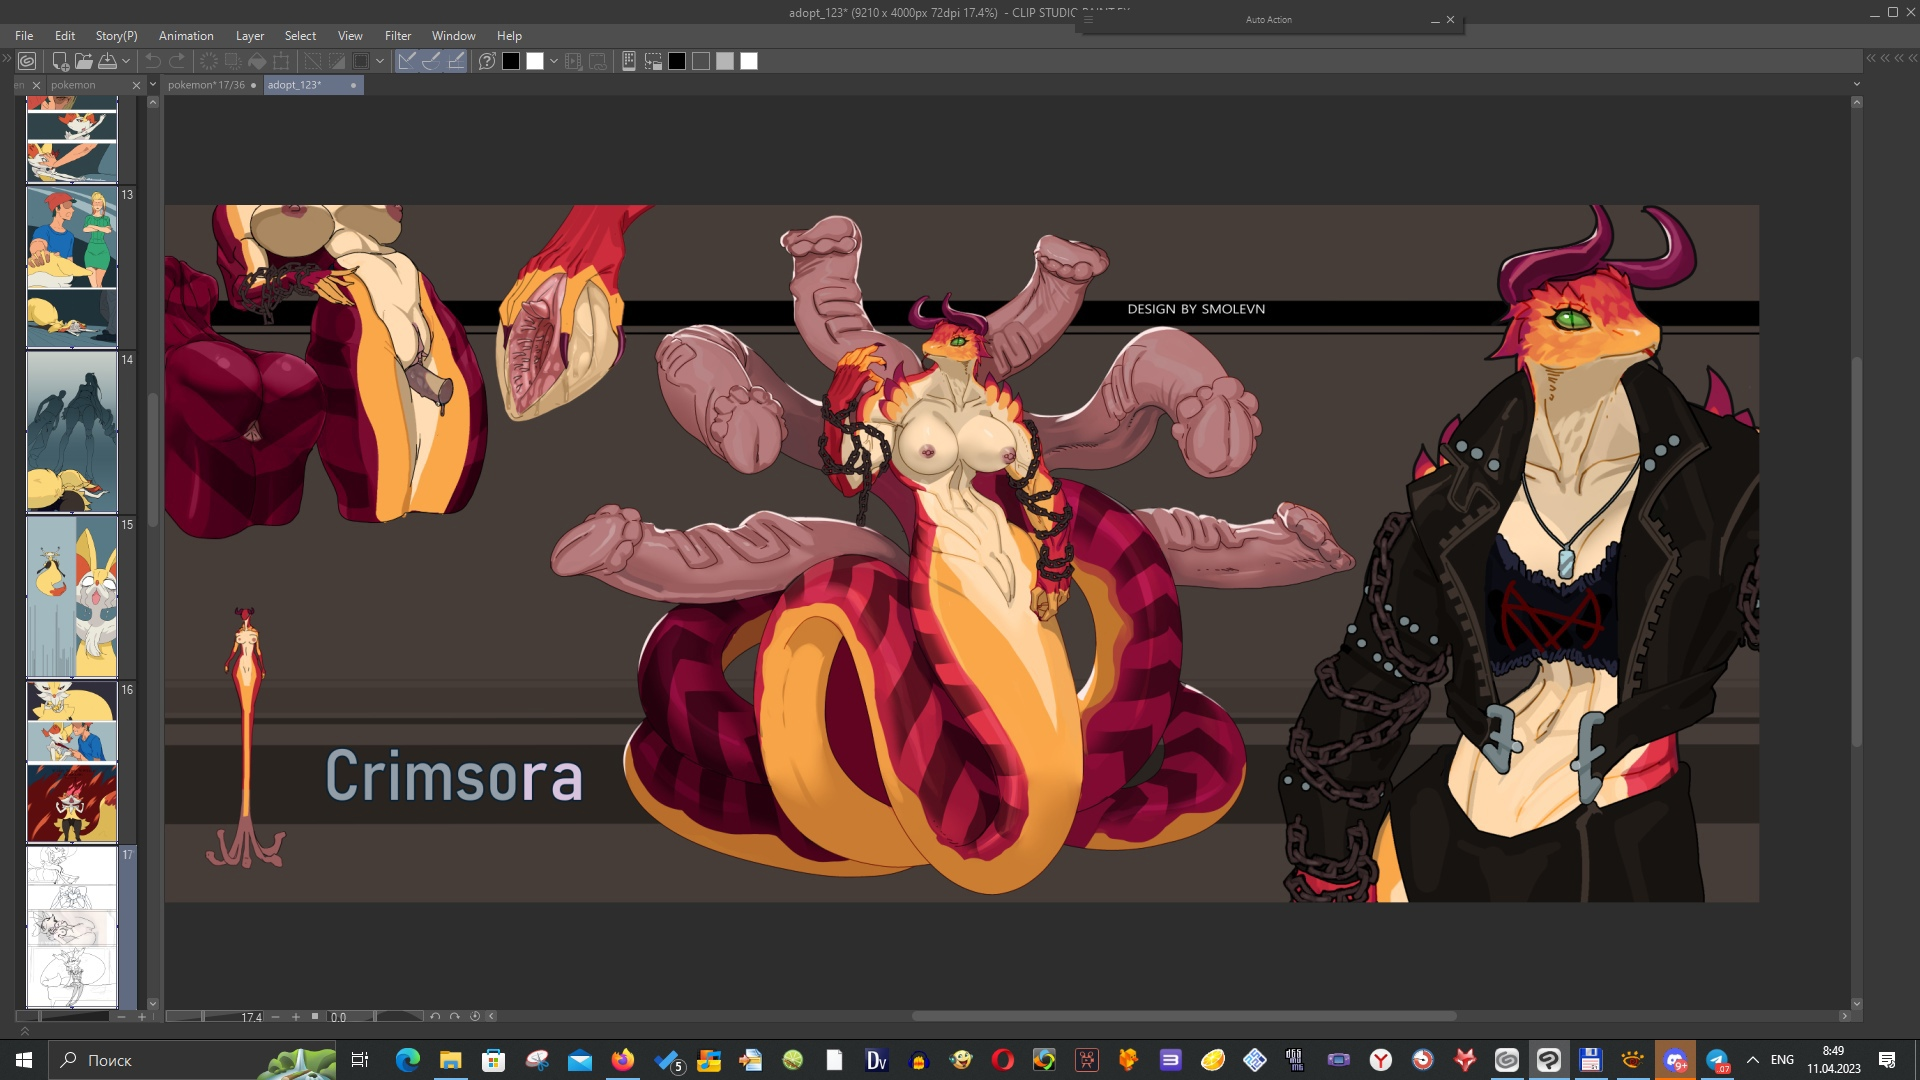Image resolution: width=1920 pixels, height=1080 pixels.
Task: Click the Undo arrow in command bar
Action: tap(153, 61)
